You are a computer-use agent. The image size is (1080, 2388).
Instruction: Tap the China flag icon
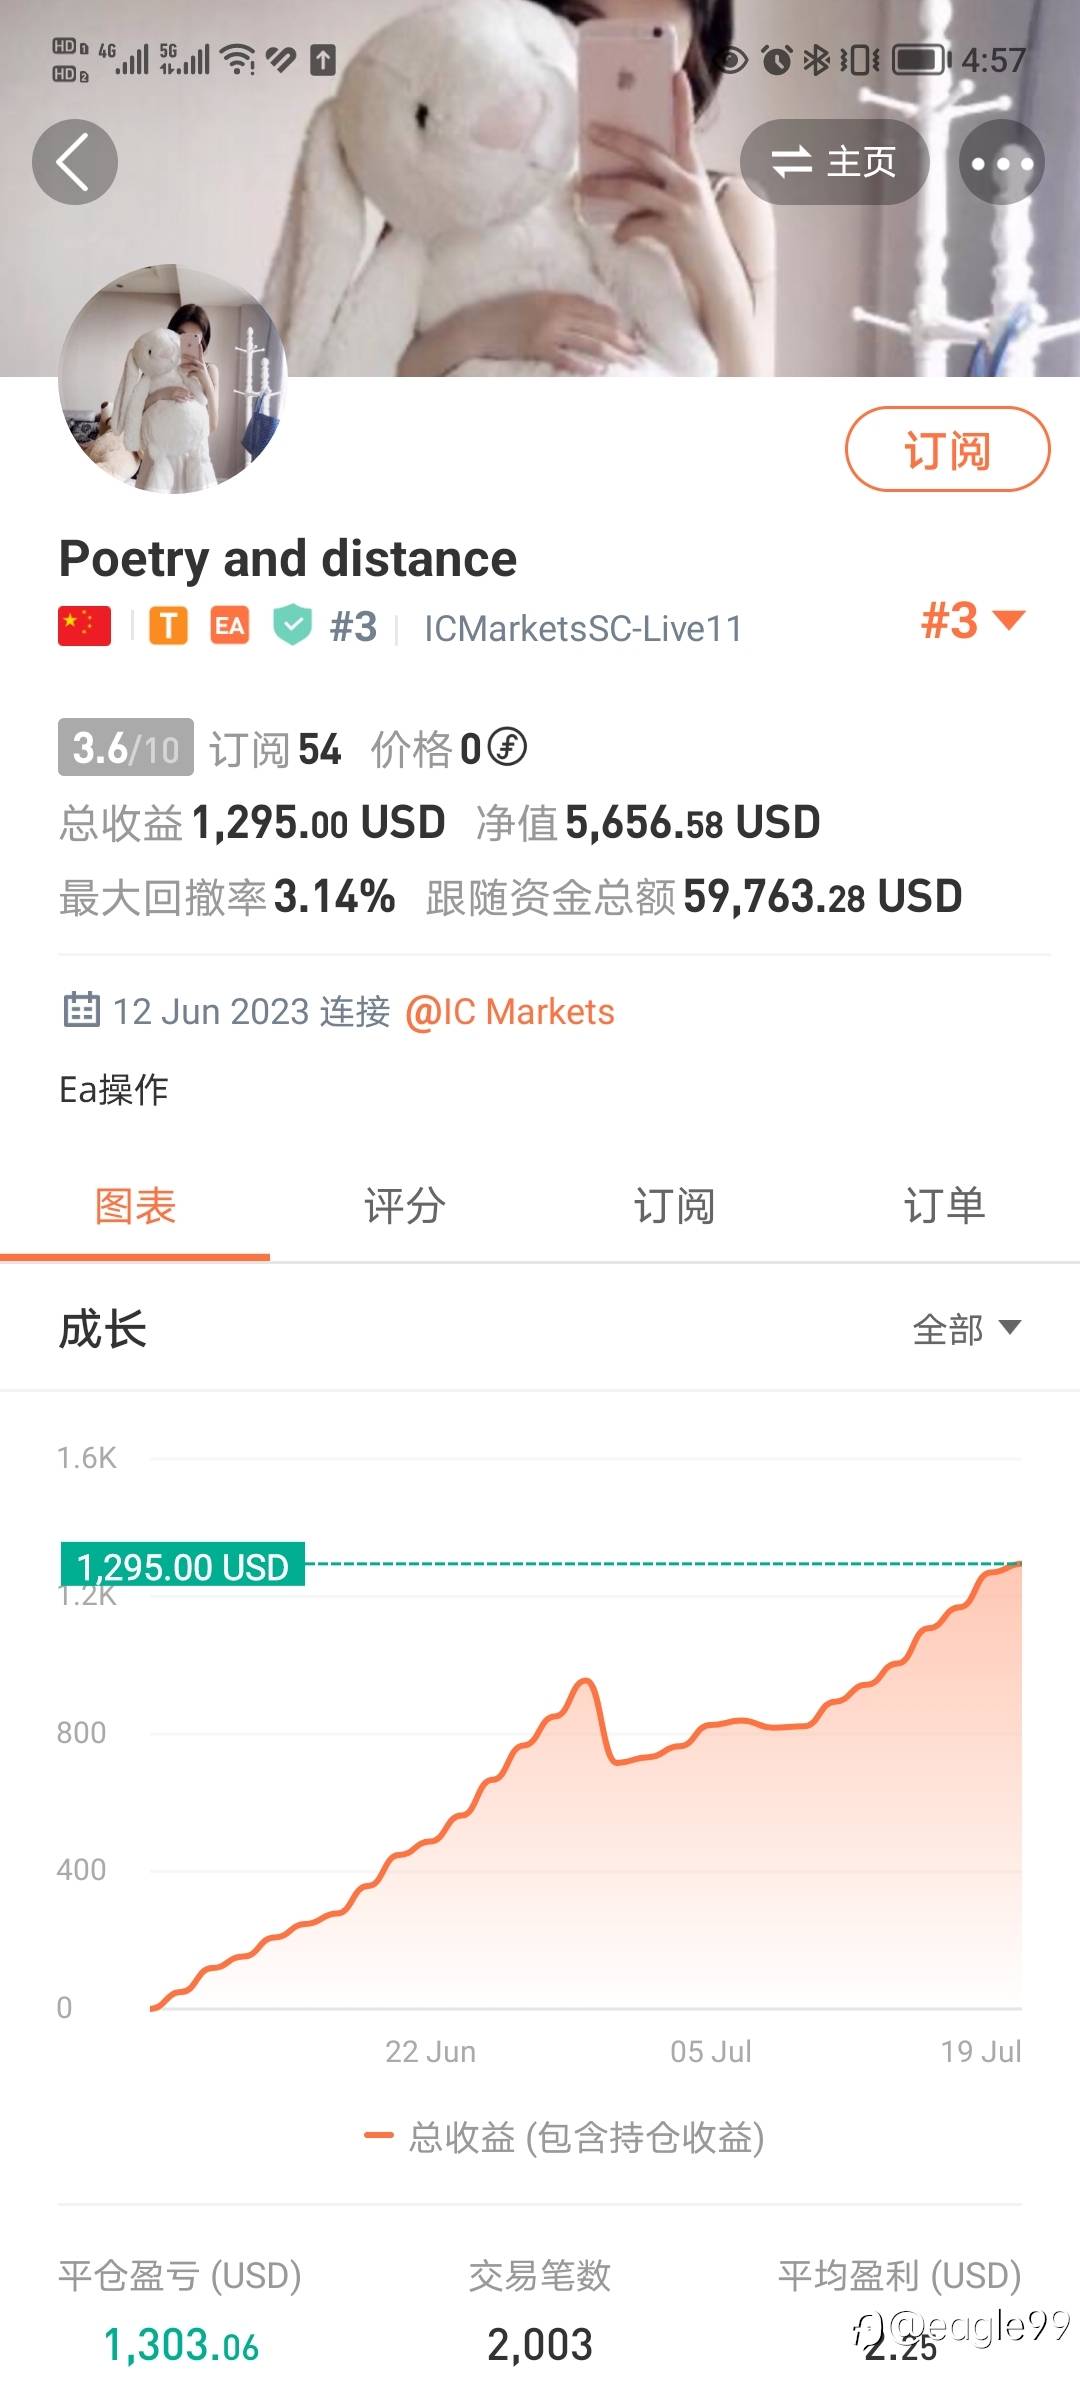pyautogui.click(x=85, y=626)
